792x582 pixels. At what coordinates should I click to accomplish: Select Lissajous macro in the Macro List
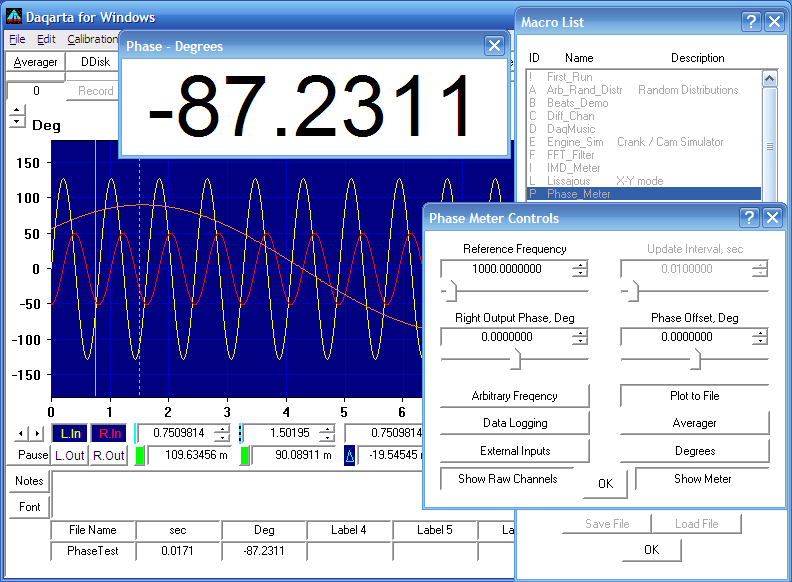568,181
